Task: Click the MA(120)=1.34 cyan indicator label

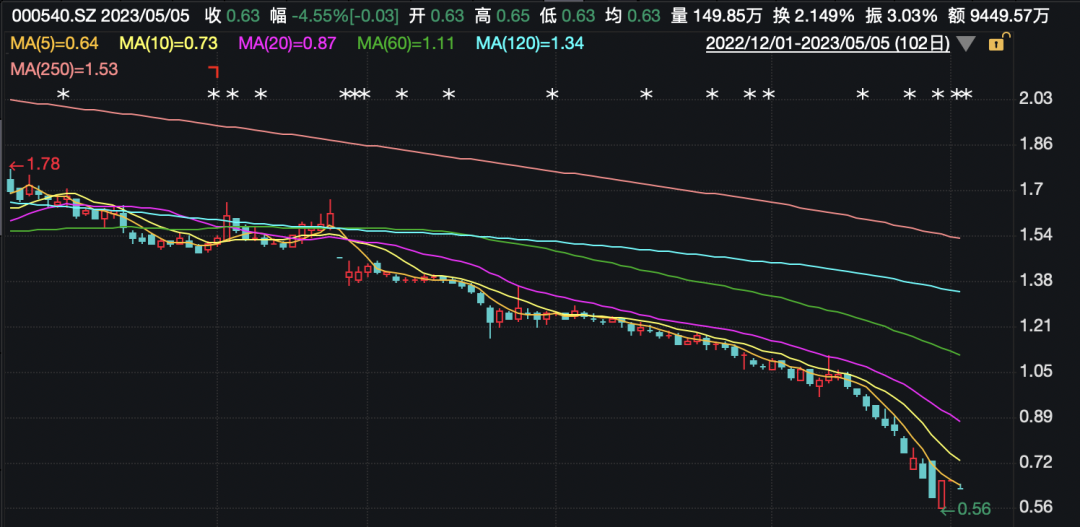Action: click(x=529, y=44)
